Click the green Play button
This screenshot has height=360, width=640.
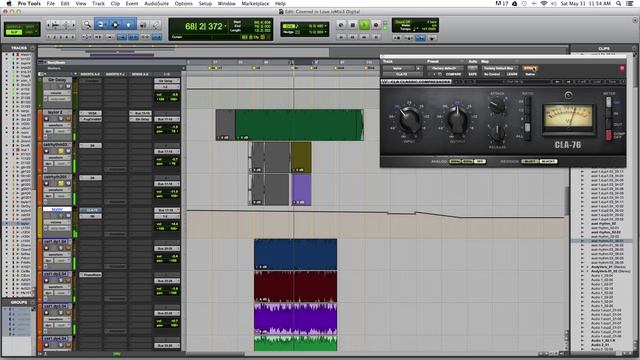[364, 25]
